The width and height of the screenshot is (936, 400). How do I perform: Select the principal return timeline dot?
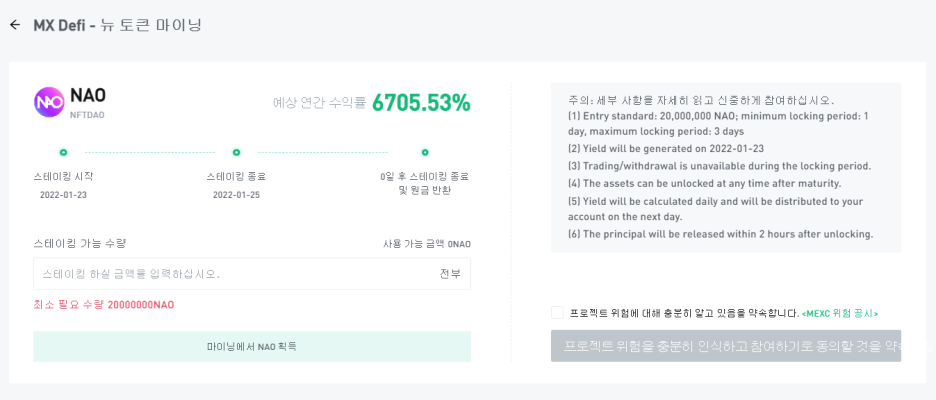click(x=424, y=152)
